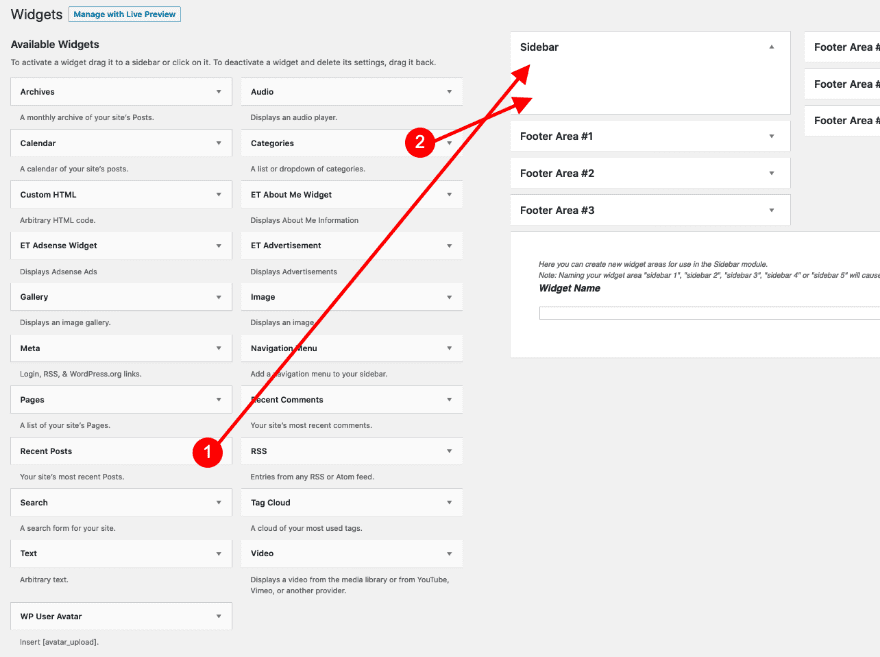
Task: Open the Image widget dropdown arrow
Action: (x=449, y=297)
